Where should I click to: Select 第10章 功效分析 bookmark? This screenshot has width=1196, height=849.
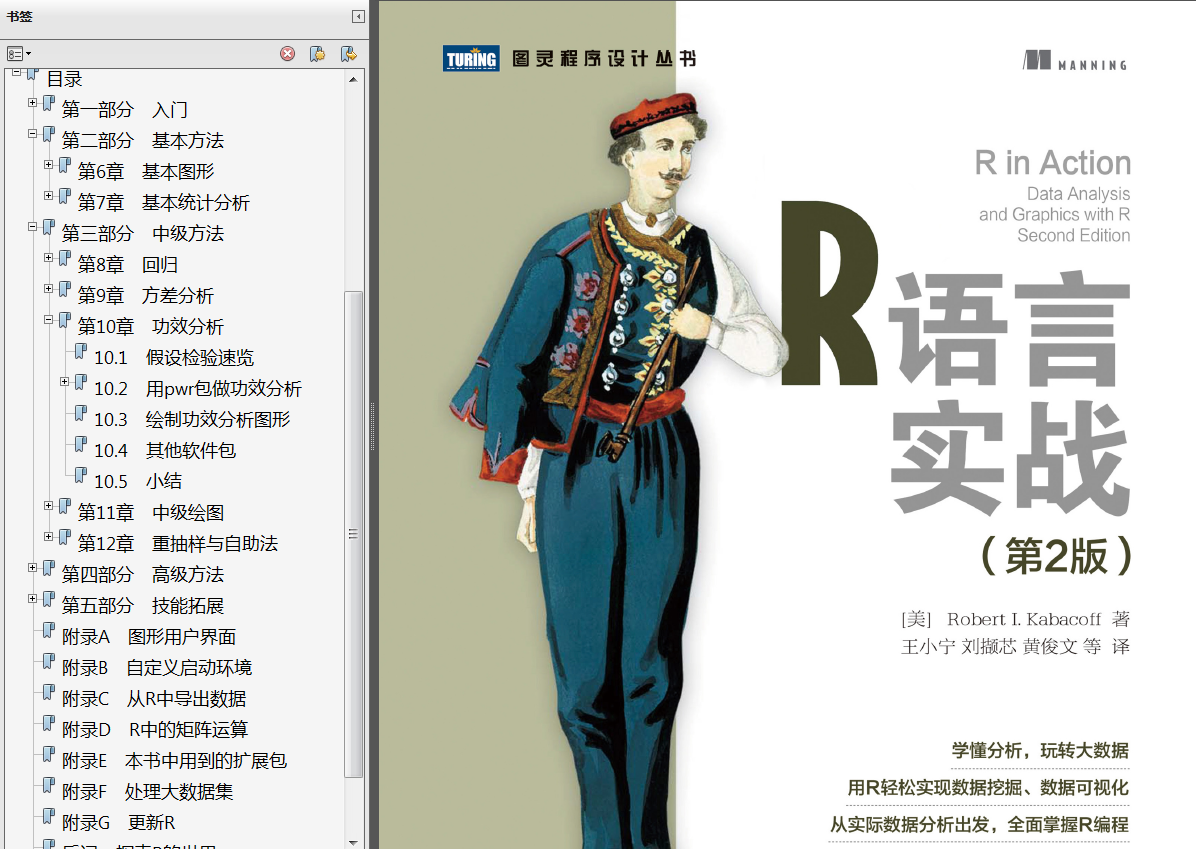point(150,326)
